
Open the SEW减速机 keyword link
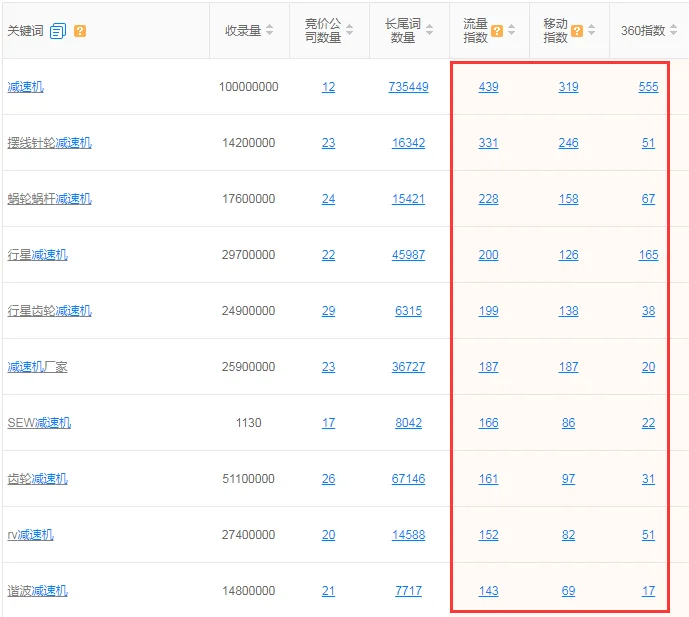click(x=39, y=423)
